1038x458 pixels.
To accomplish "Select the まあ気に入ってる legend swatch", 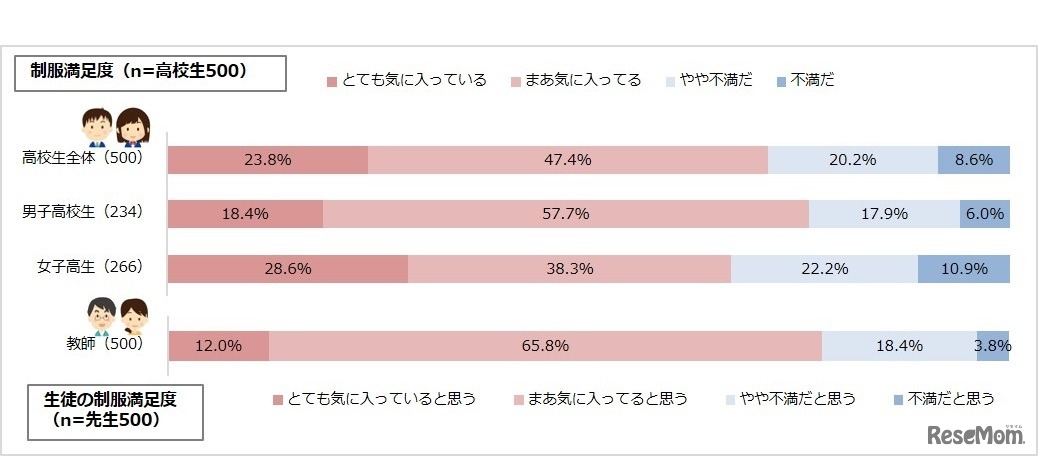I will [x=516, y=81].
